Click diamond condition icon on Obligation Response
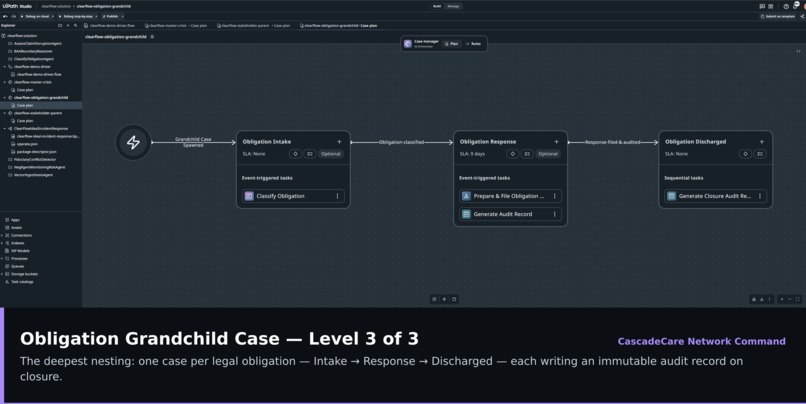The image size is (806, 404). tap(512, 154)
